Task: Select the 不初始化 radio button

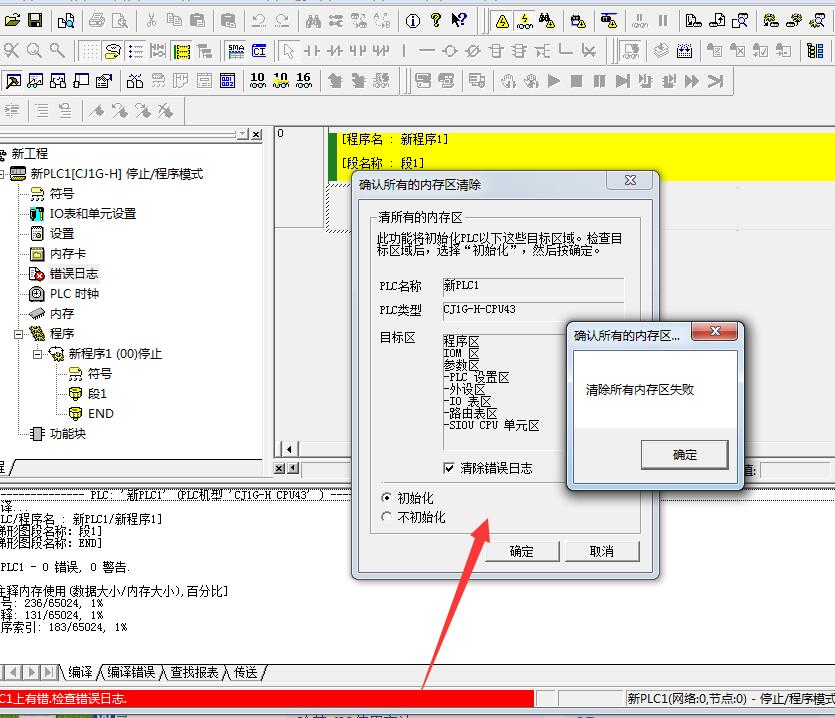Action: click(x=387, y=517)
